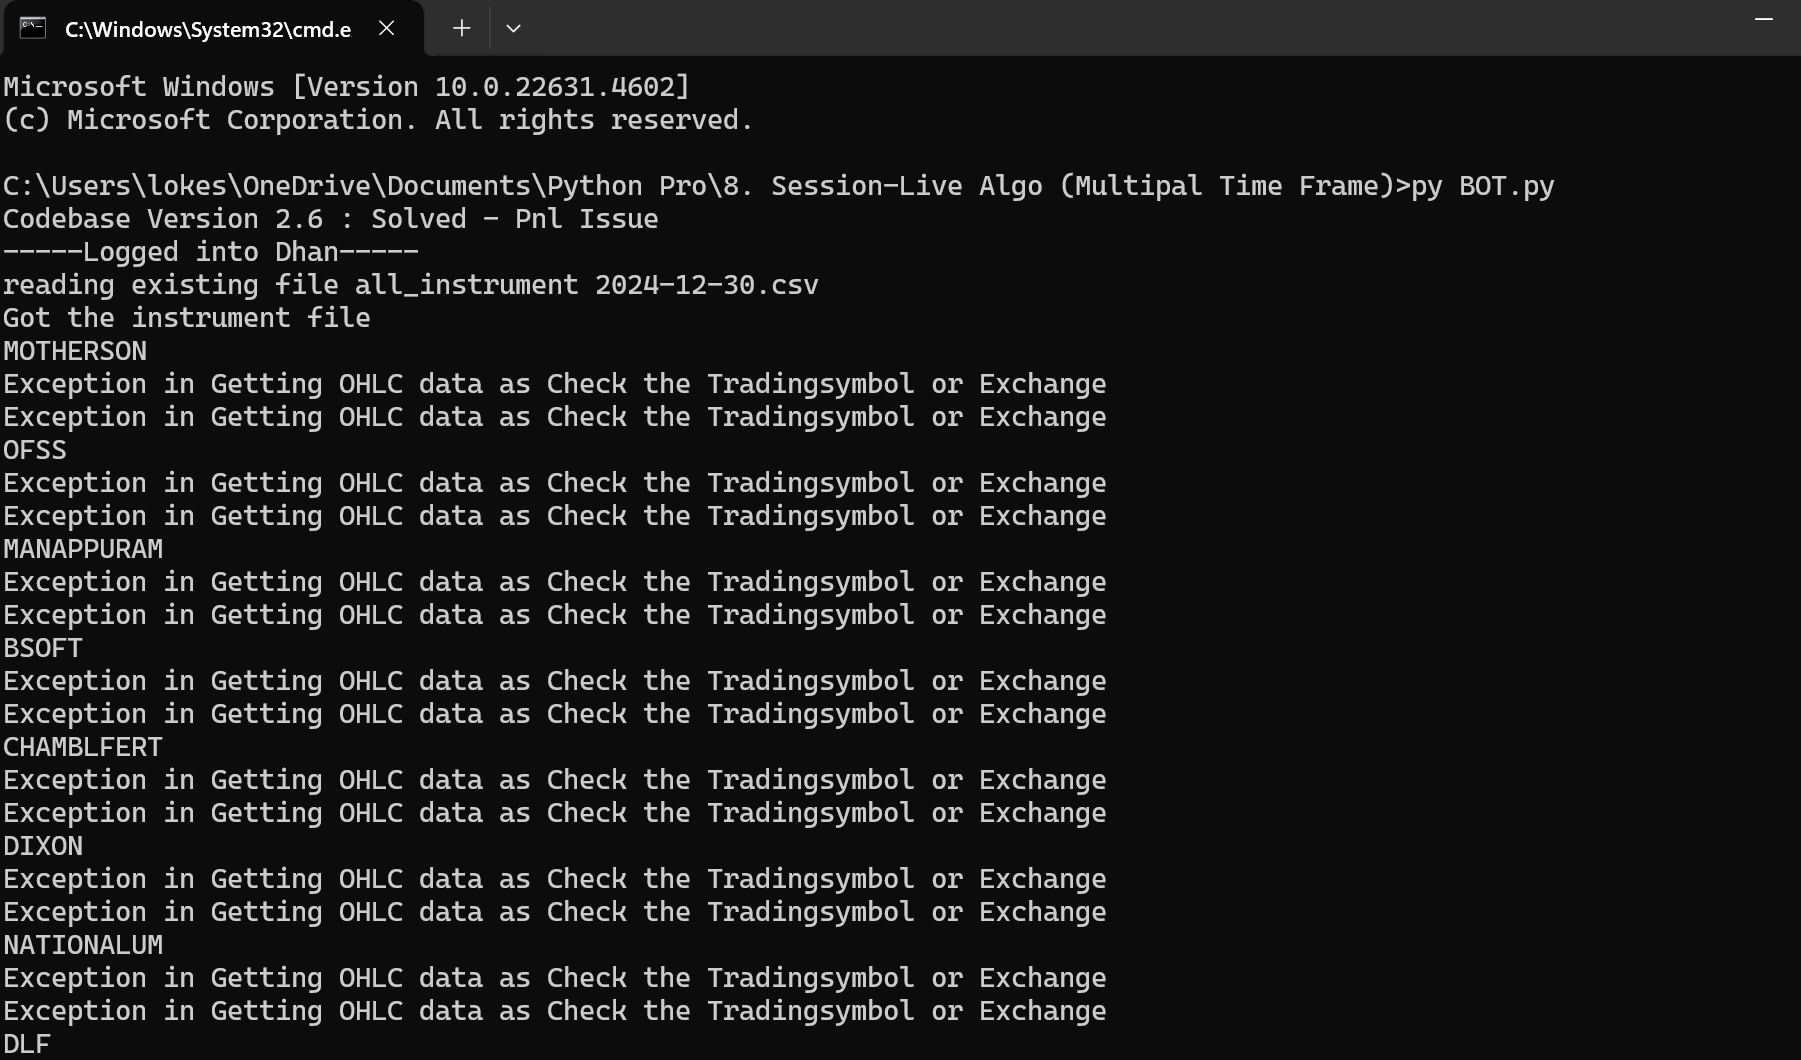Viewport: 1801px width, 1060px height.
Task: Click the cmd terminal icon in the tab
Action: pyautogui.click(x=33, y=28)
